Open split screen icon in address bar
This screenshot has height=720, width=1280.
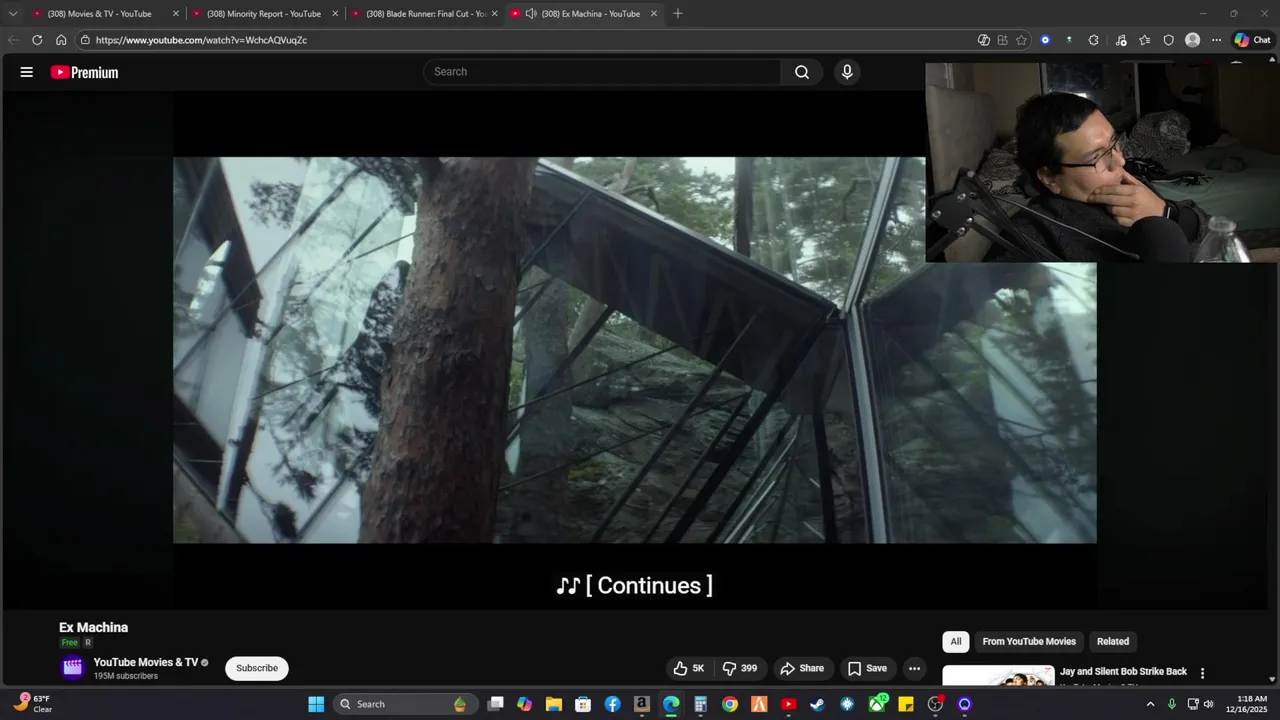(x=1002, y=40)
